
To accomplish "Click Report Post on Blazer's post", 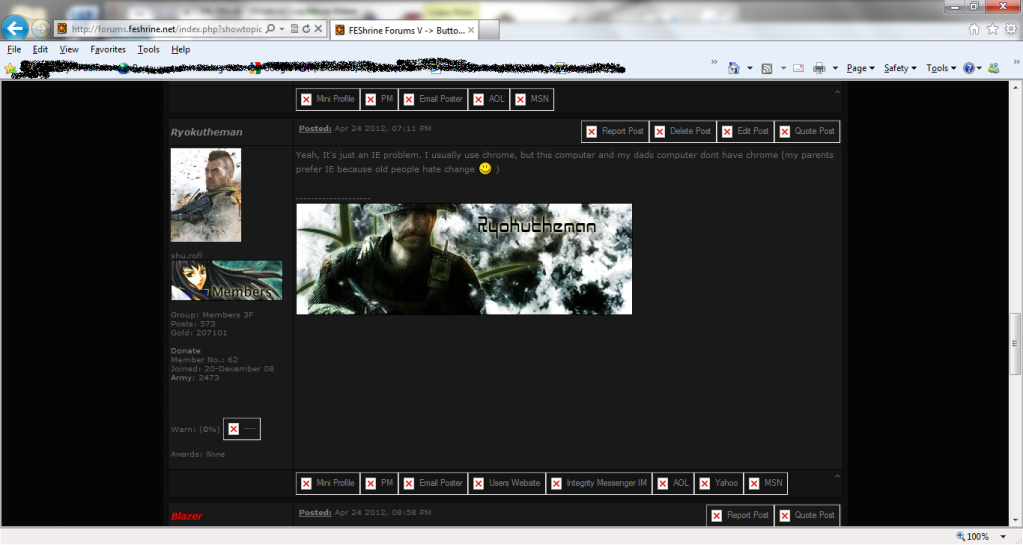I will pos(740,515).
